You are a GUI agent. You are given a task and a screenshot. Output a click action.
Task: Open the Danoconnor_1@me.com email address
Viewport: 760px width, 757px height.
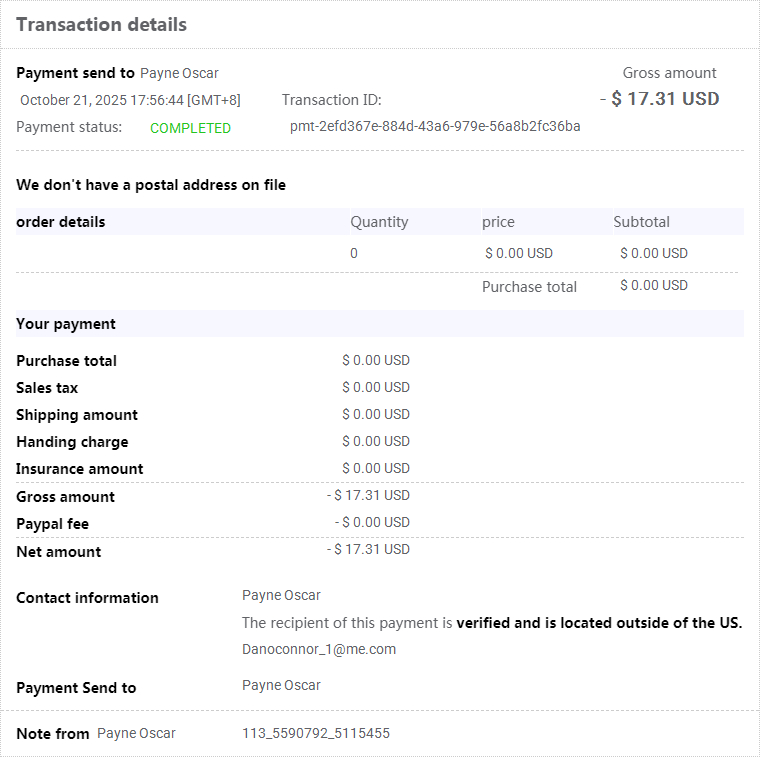319,649
